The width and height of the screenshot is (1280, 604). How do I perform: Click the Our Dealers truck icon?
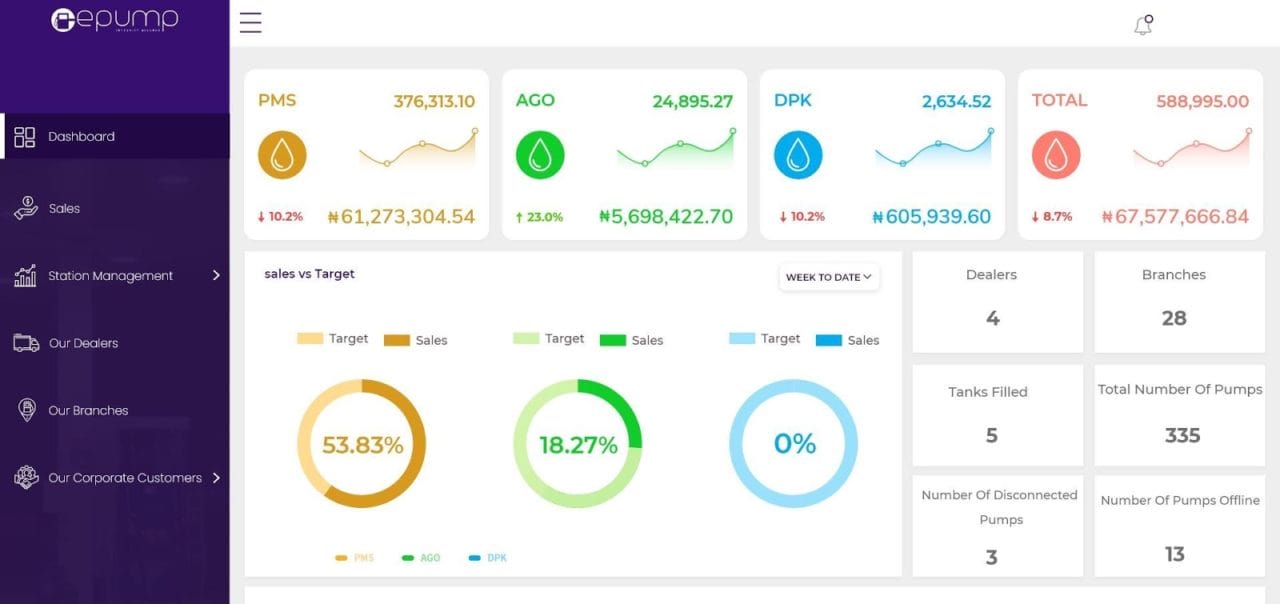(26, 343)
